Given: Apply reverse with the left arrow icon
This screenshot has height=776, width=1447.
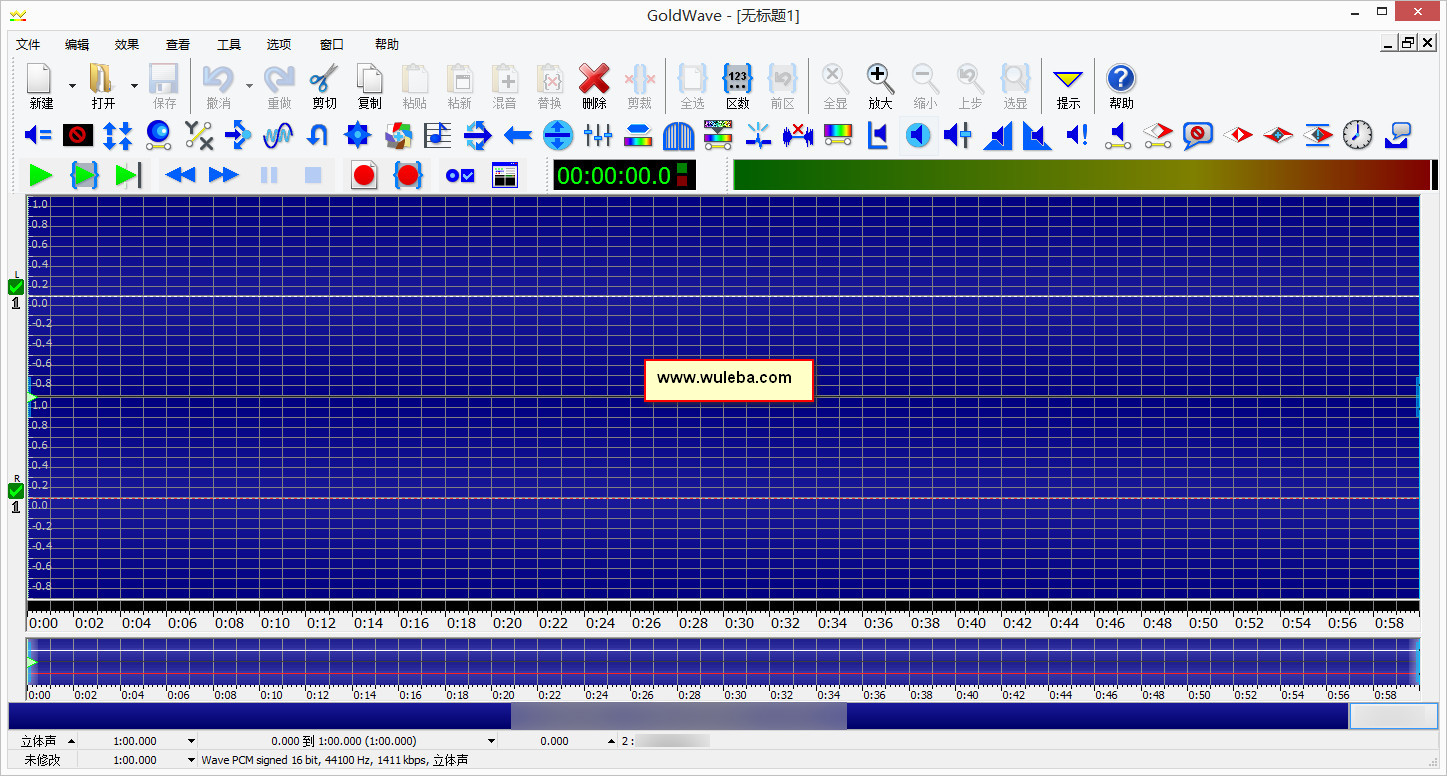Looking at the screenshot, I should [517, 135].
